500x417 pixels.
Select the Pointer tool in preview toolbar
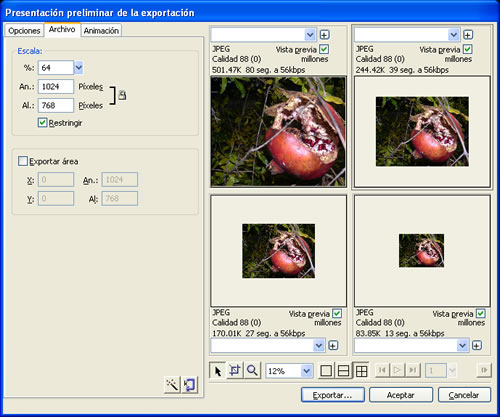(x=218, y=370)
